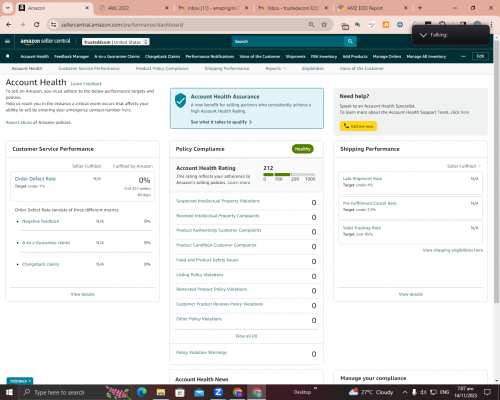Open the Negative feedback link
Viewport: 500px width, 400px height.
tap(40, 221)
